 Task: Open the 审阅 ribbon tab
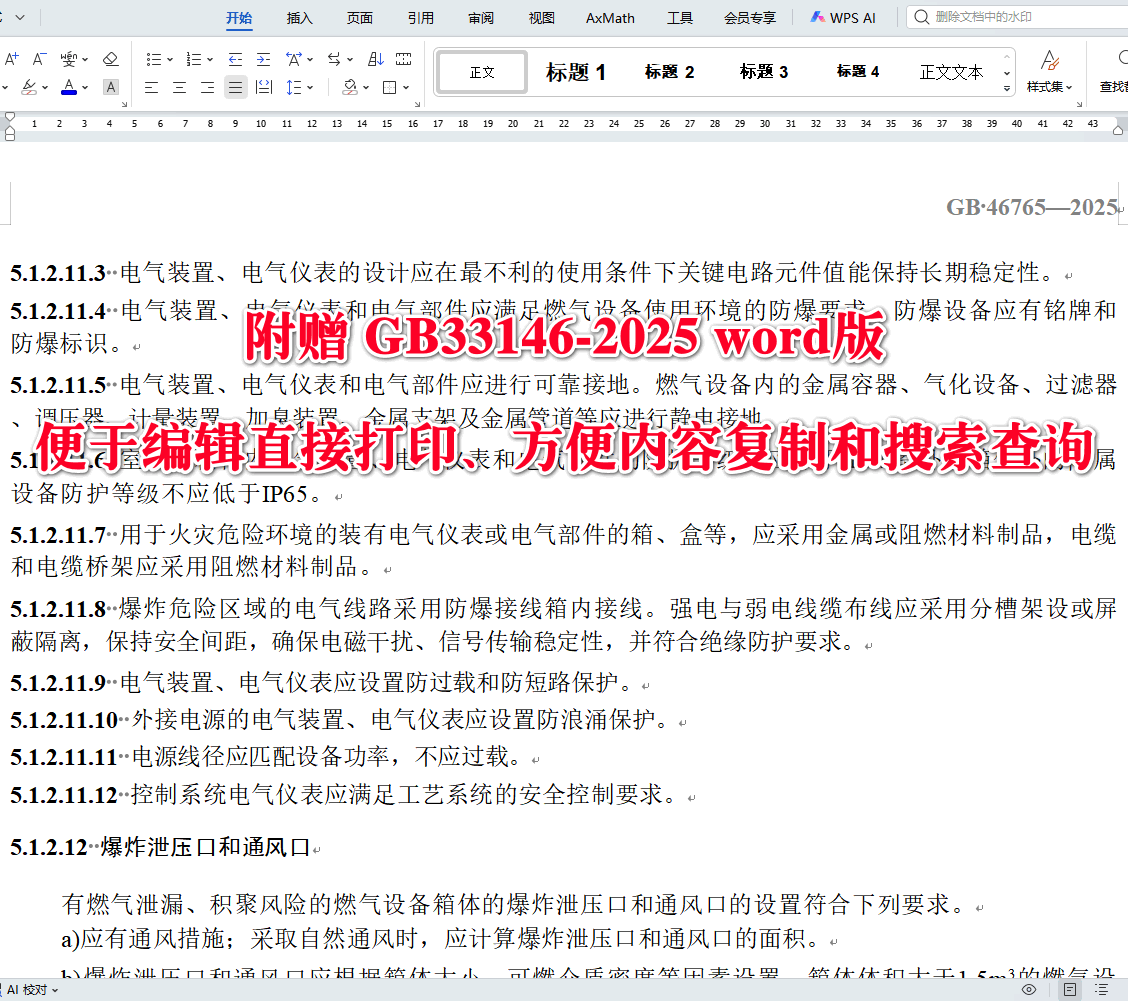click(x=479, y=17)
